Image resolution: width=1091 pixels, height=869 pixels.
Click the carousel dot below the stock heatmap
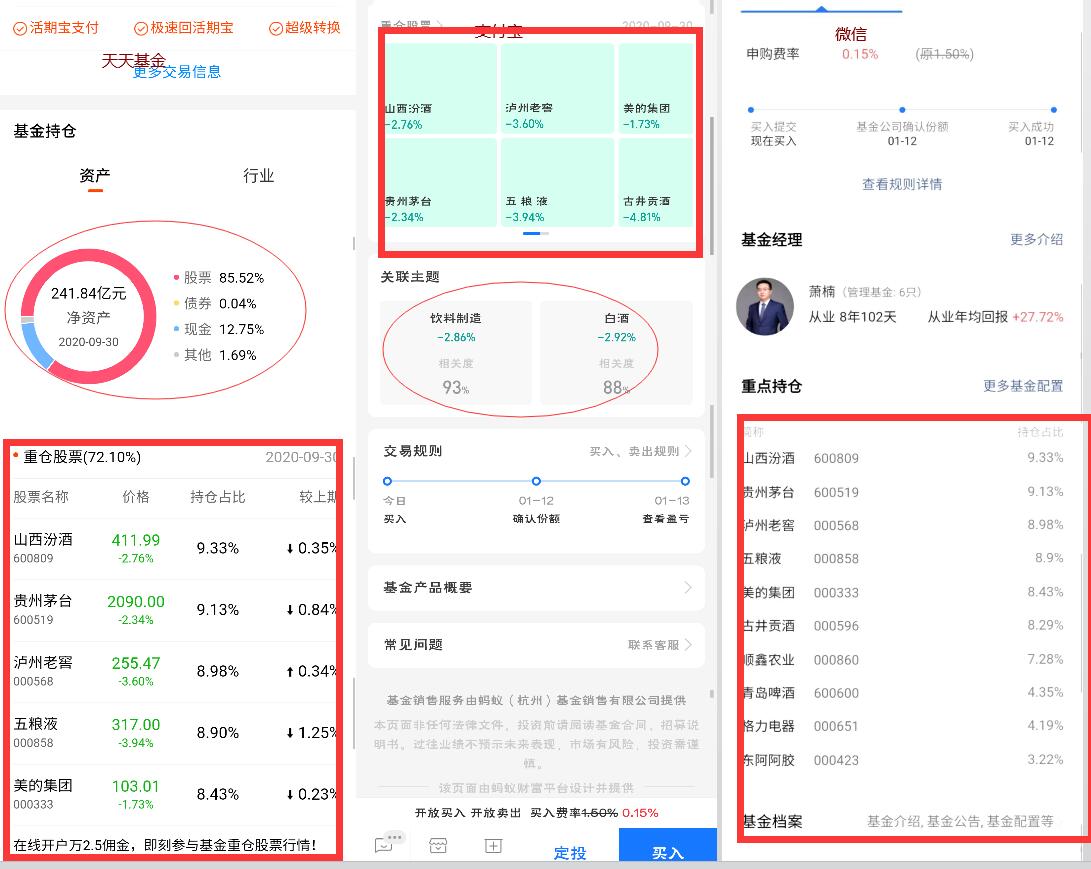tap(536, 233)
